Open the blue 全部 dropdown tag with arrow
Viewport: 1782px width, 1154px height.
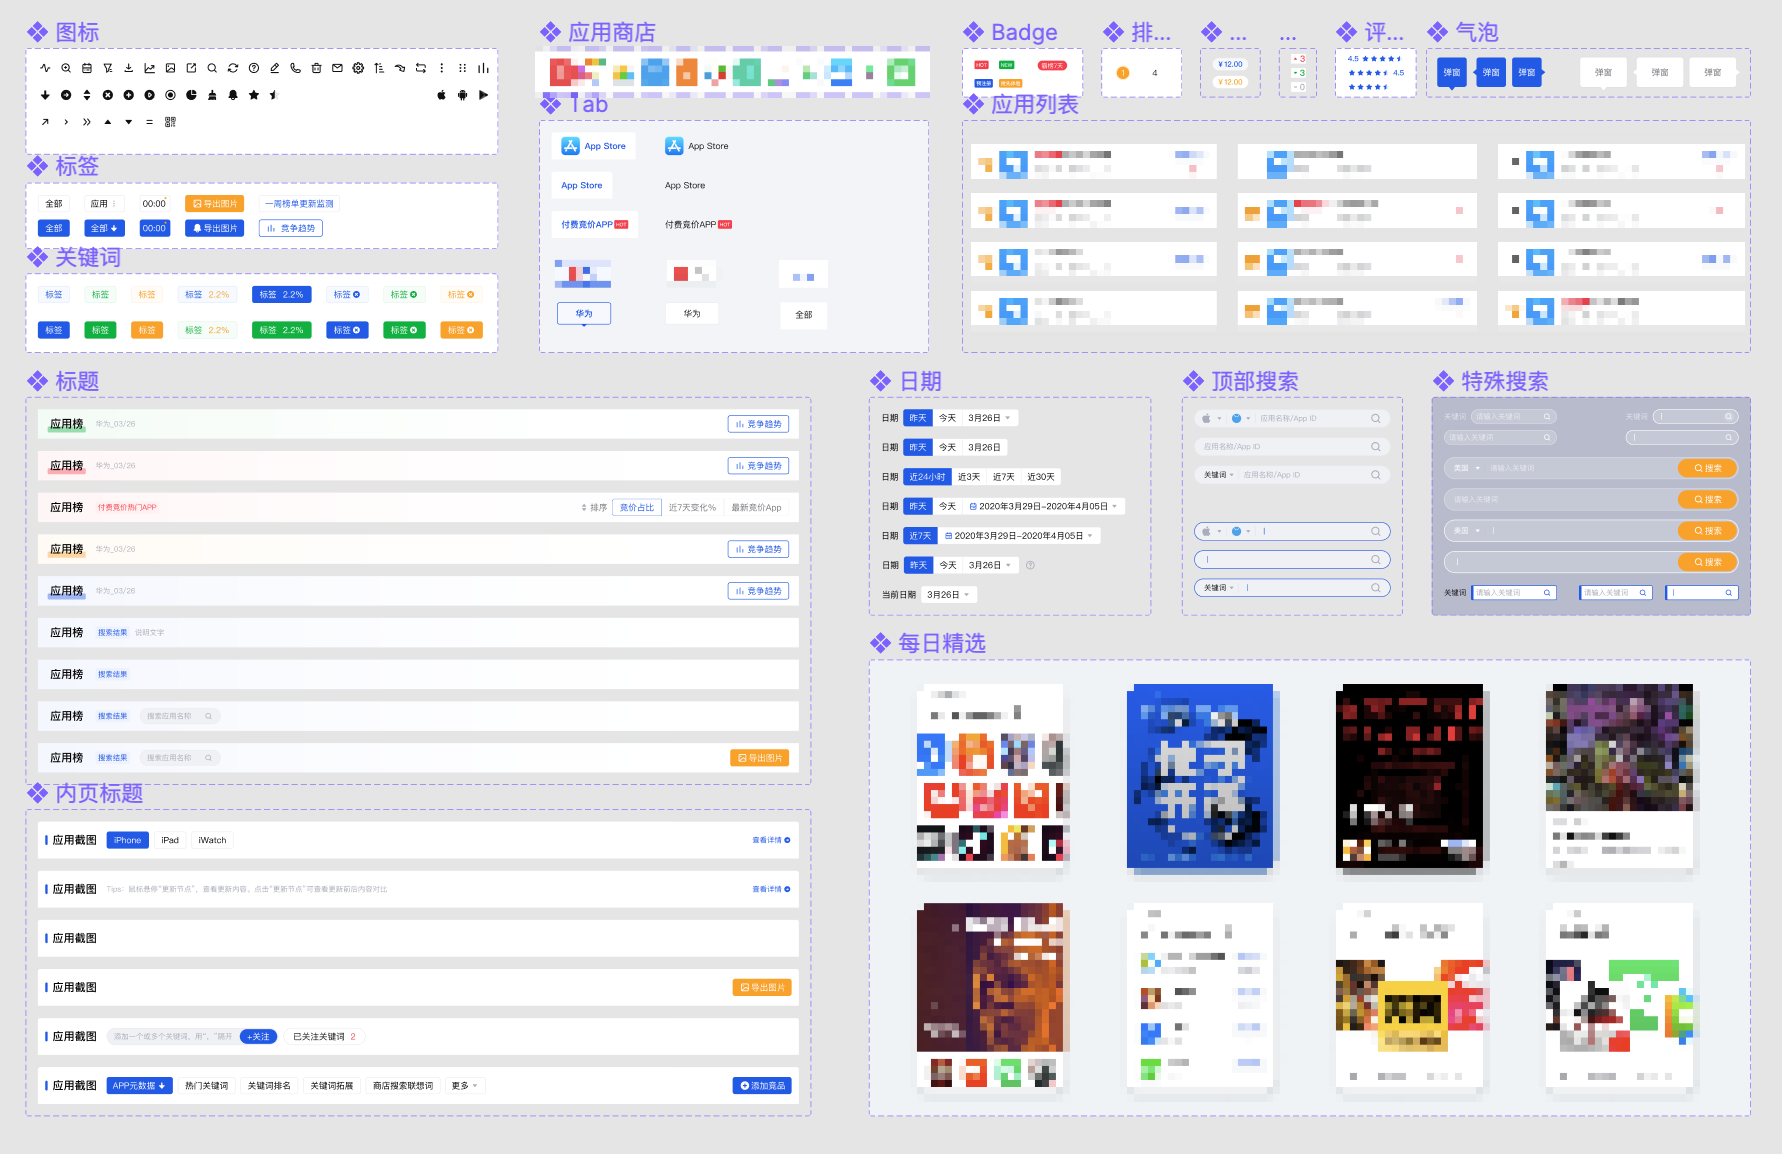105,228
